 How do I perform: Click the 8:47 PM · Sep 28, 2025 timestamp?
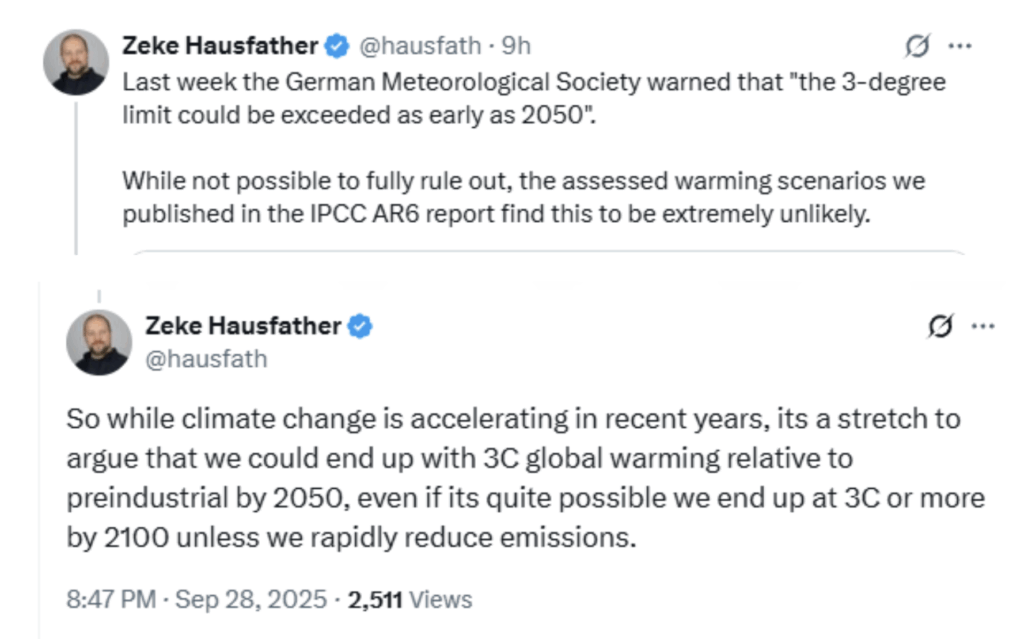pos(196,599)
